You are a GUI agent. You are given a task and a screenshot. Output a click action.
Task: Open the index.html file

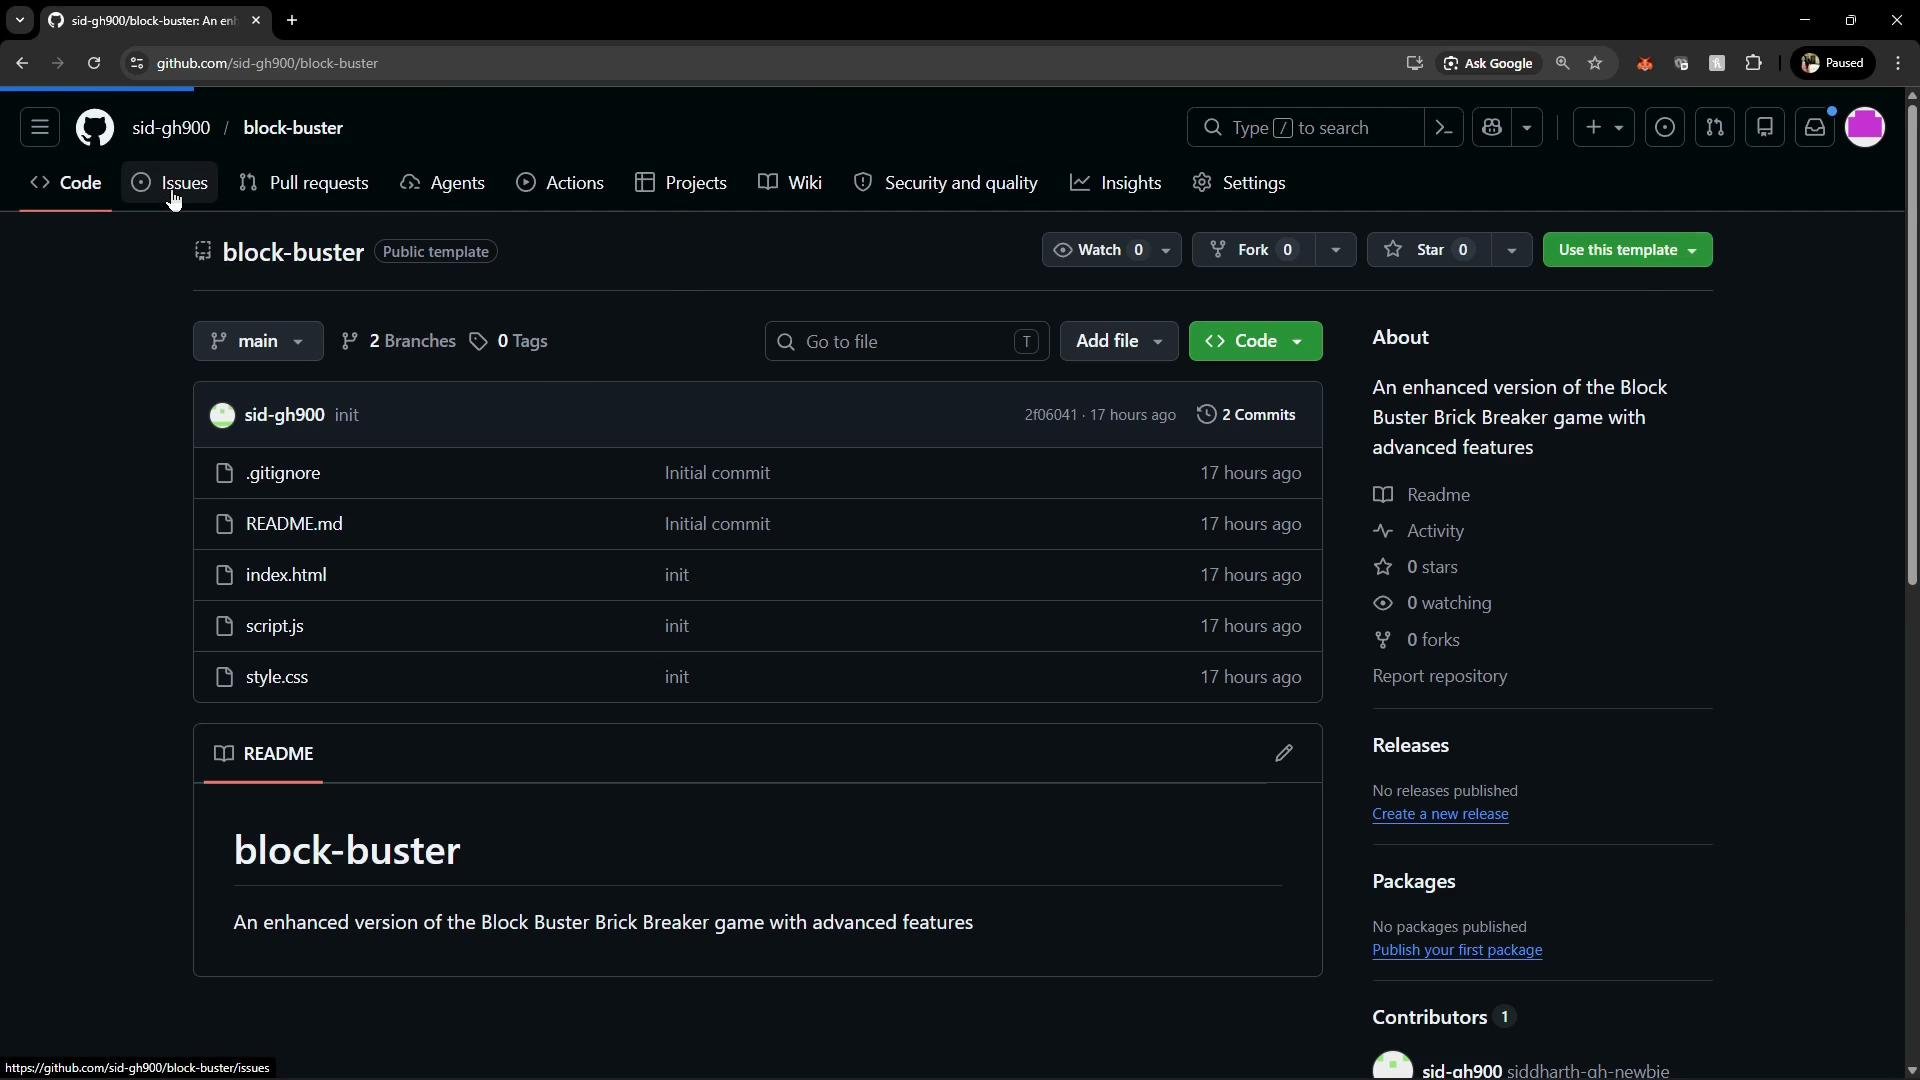click(x=286, y=575)
